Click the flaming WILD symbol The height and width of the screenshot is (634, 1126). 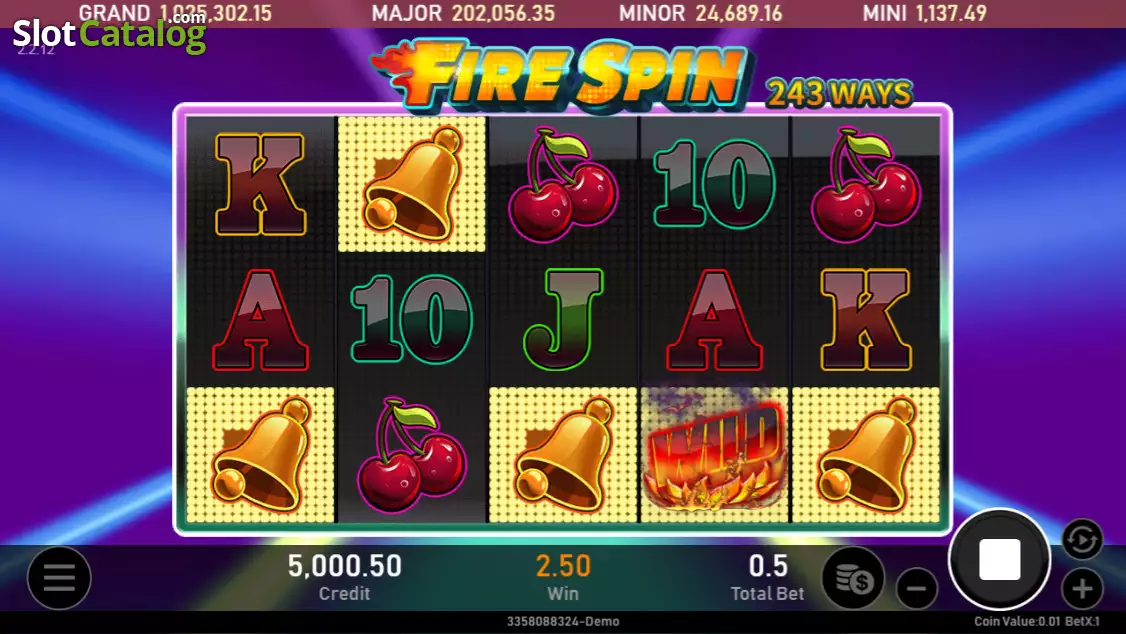[714, 454]
